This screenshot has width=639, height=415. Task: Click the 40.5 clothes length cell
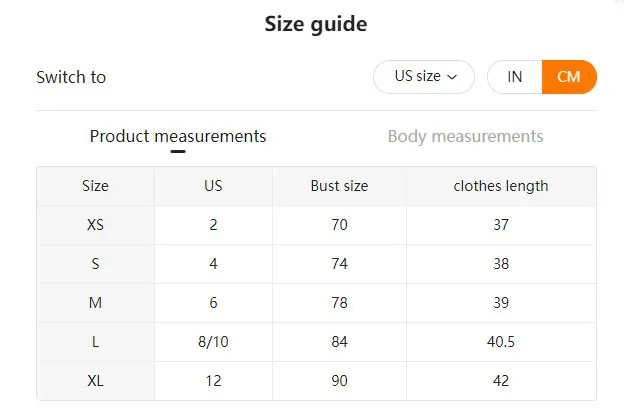(501, 342)
